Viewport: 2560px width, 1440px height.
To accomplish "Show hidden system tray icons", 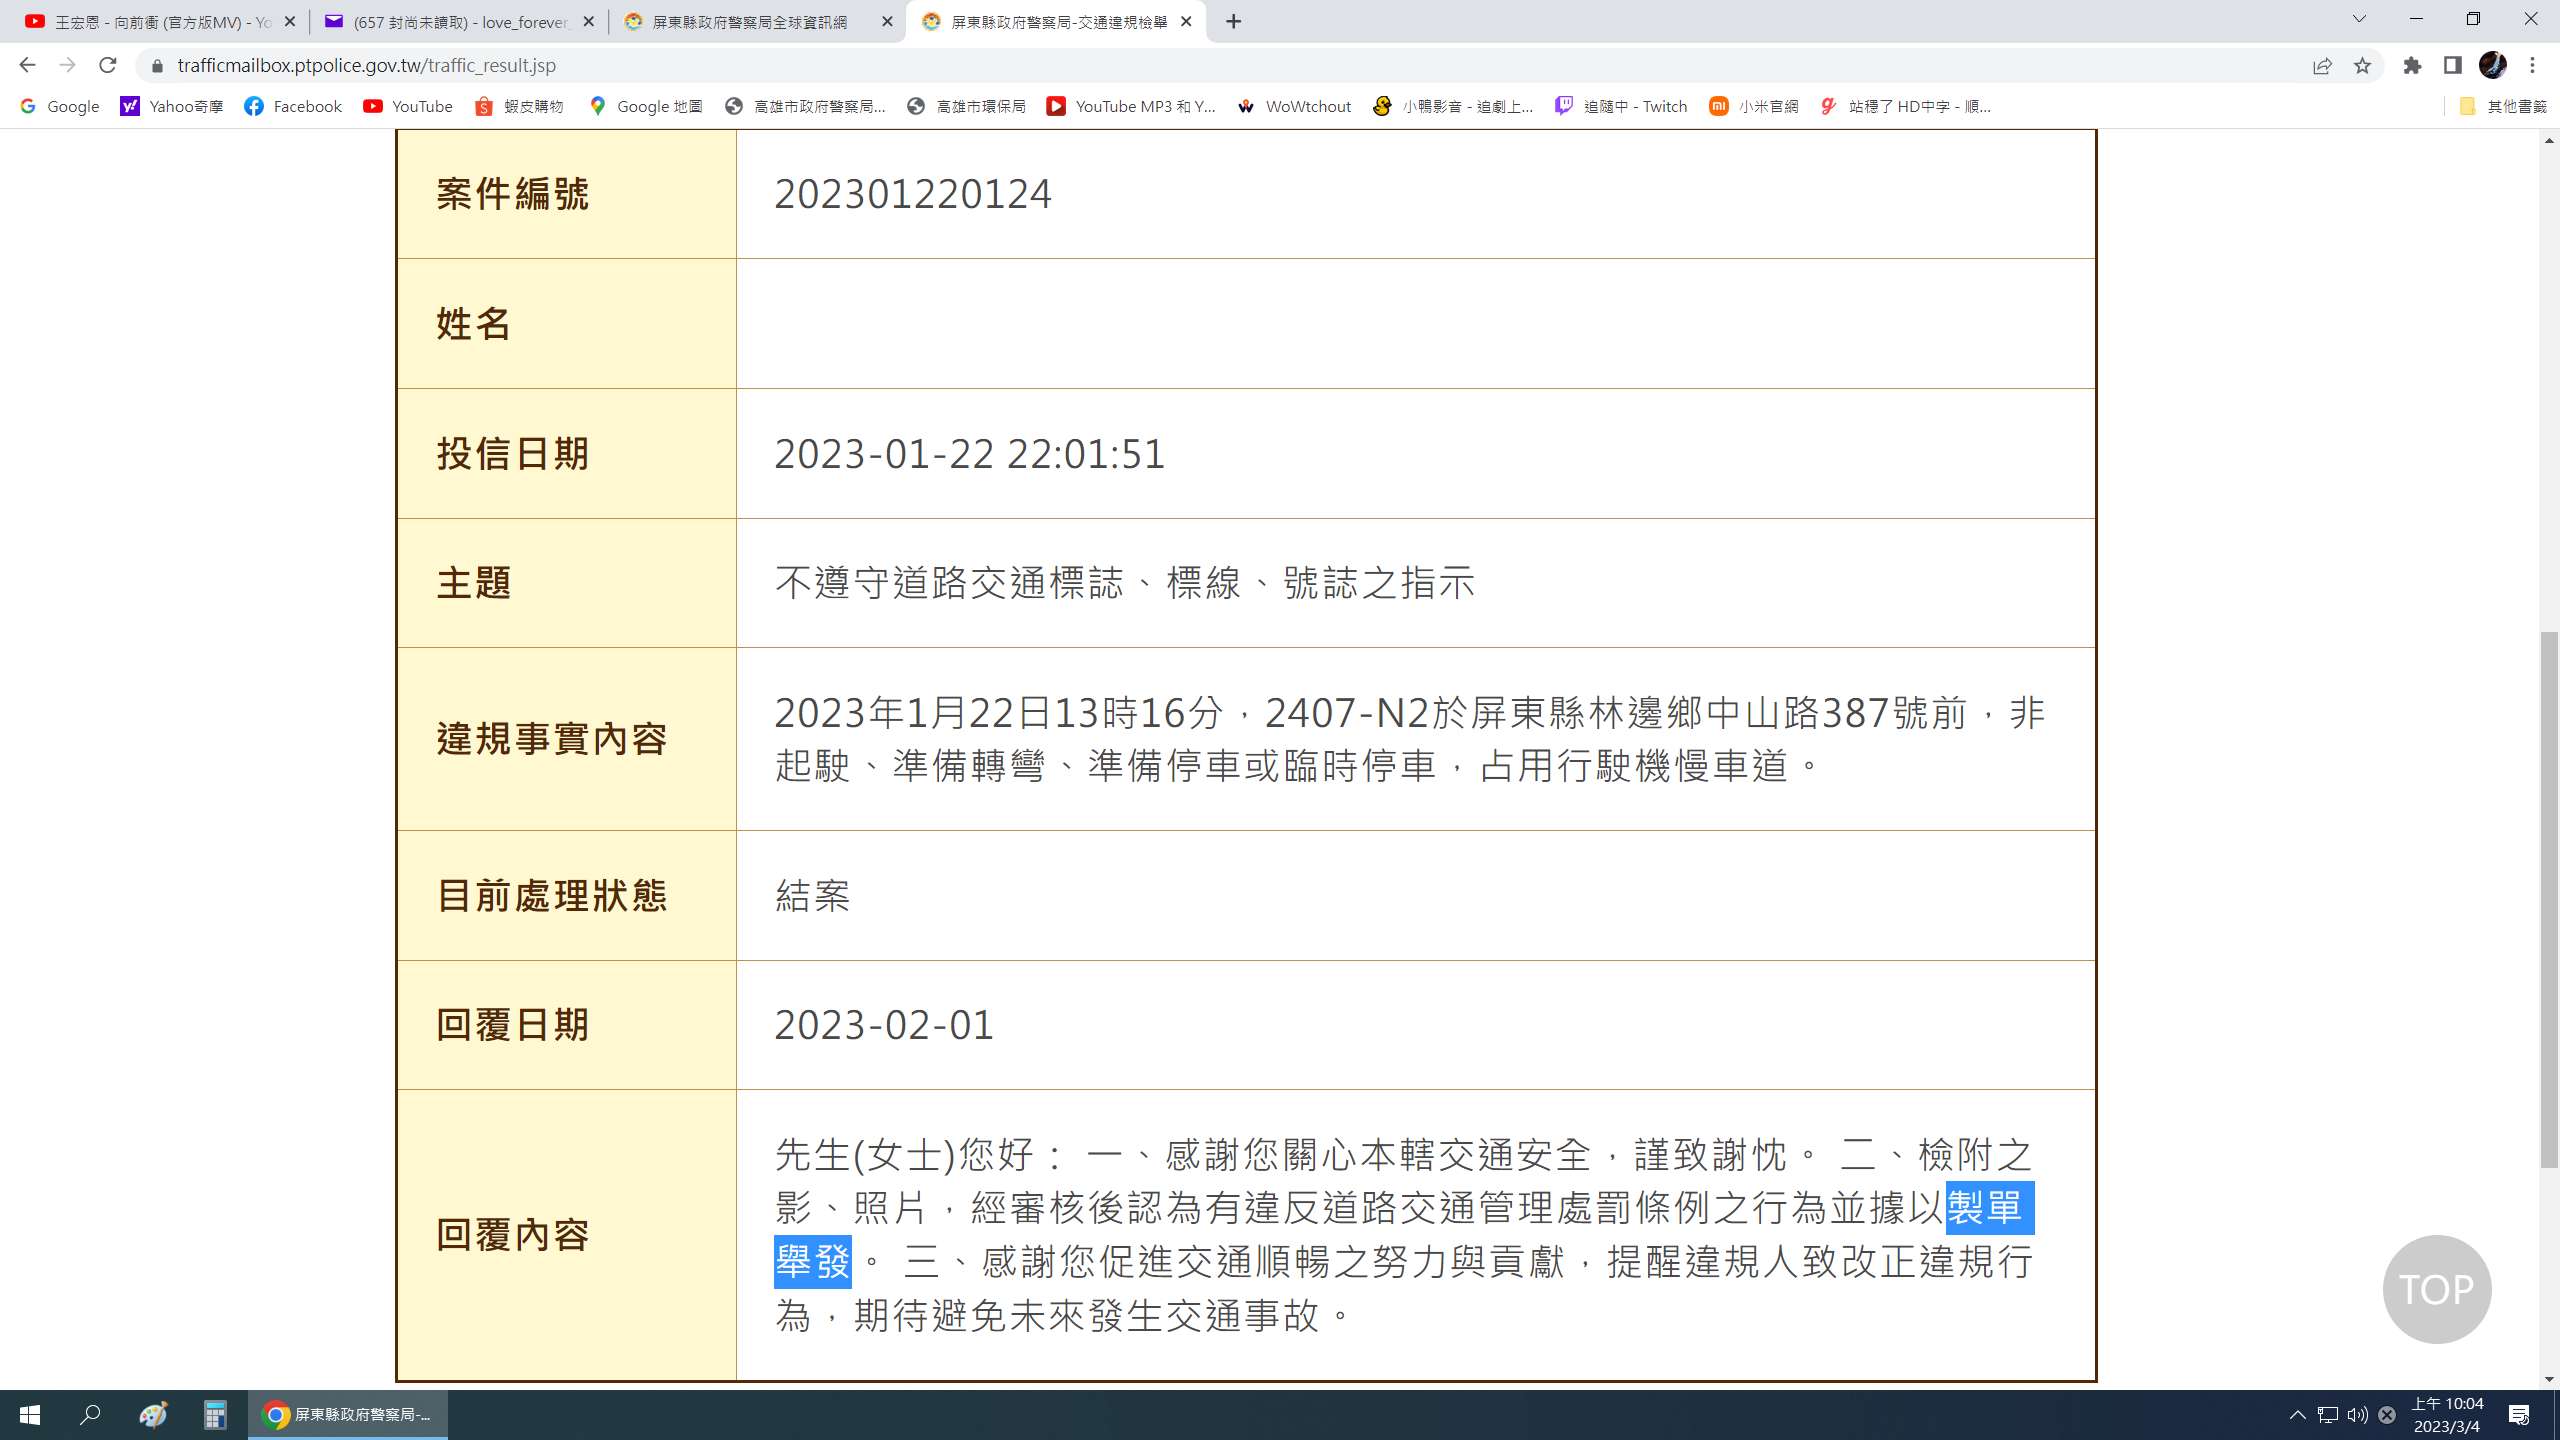I will 2297,1415.
